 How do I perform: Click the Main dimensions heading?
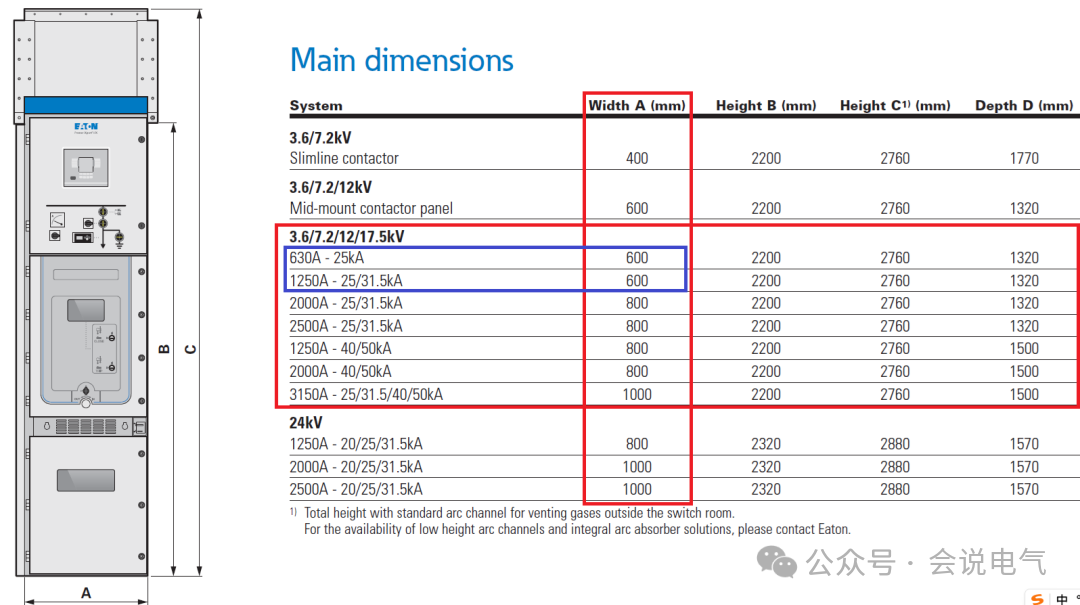pos(401,60)
